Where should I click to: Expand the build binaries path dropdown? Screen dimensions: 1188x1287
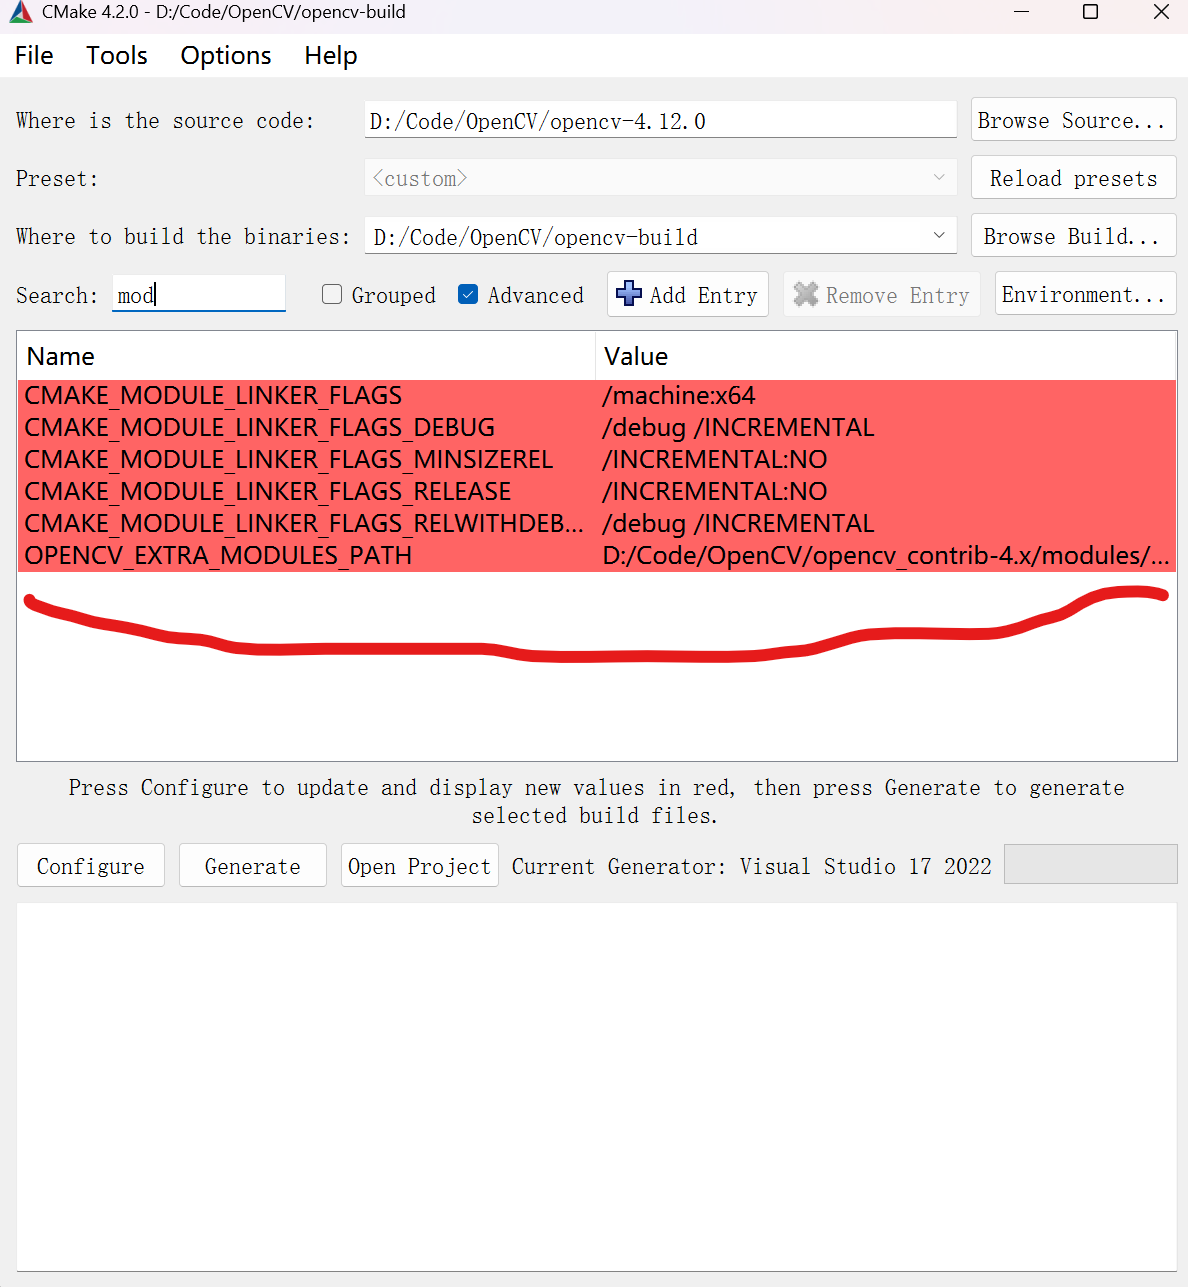939,236
